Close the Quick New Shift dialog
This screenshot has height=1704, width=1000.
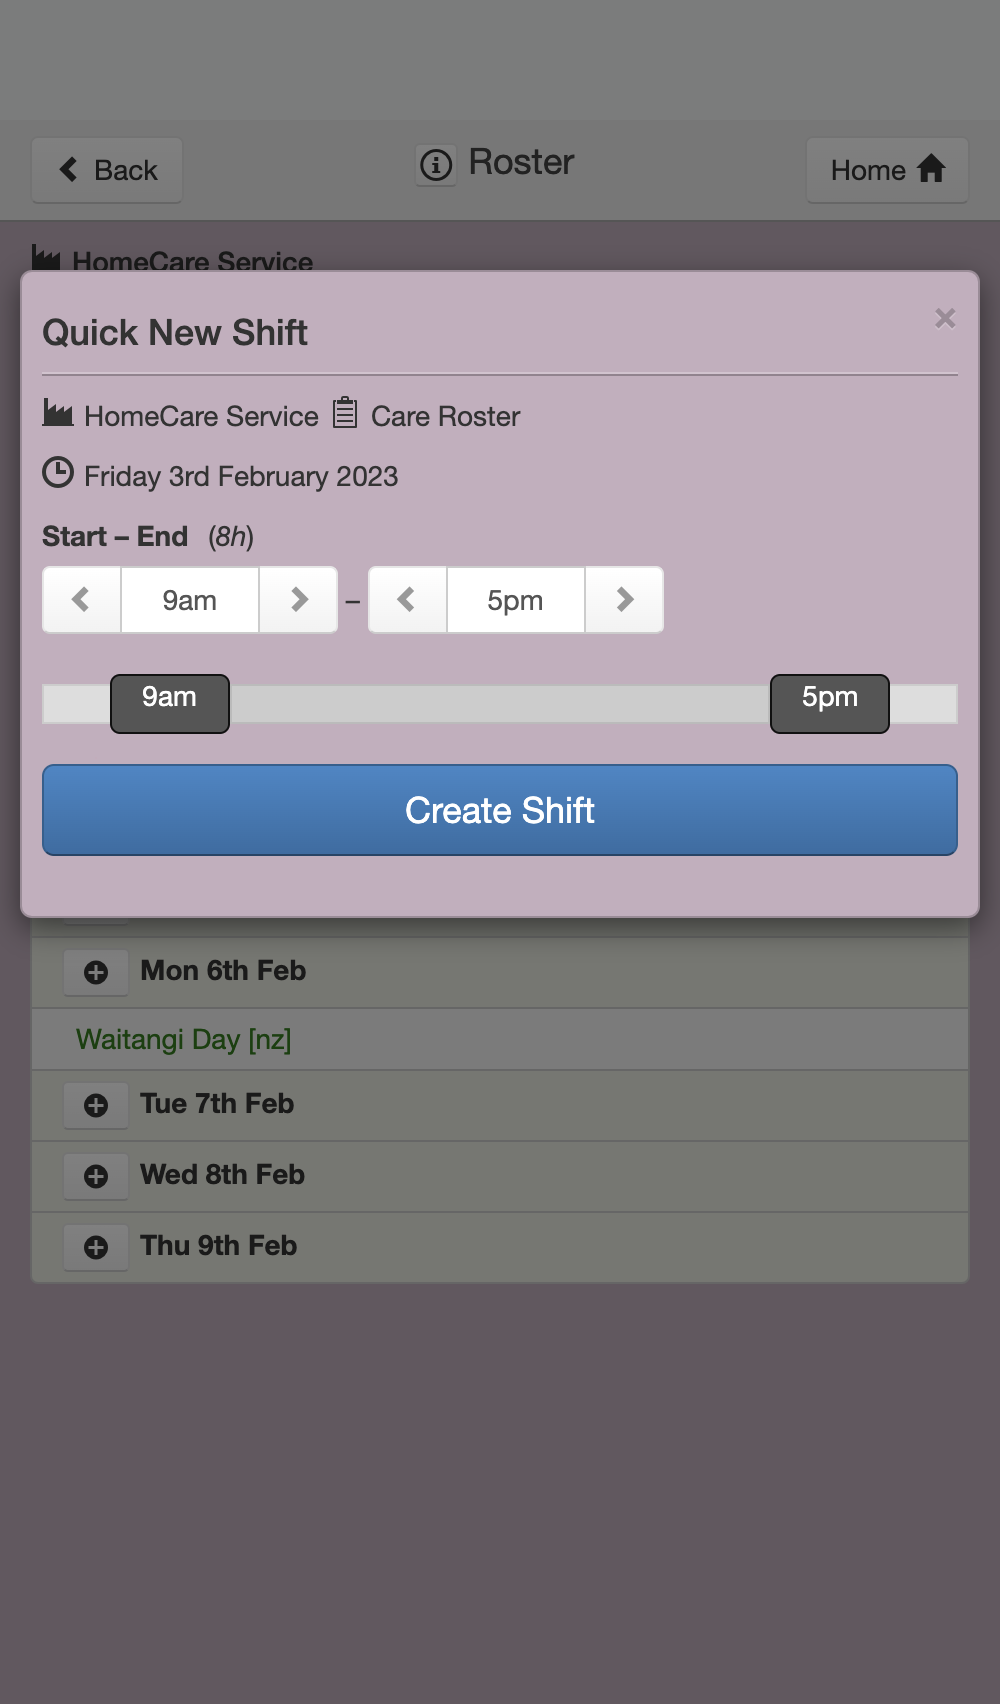(945, 318)
